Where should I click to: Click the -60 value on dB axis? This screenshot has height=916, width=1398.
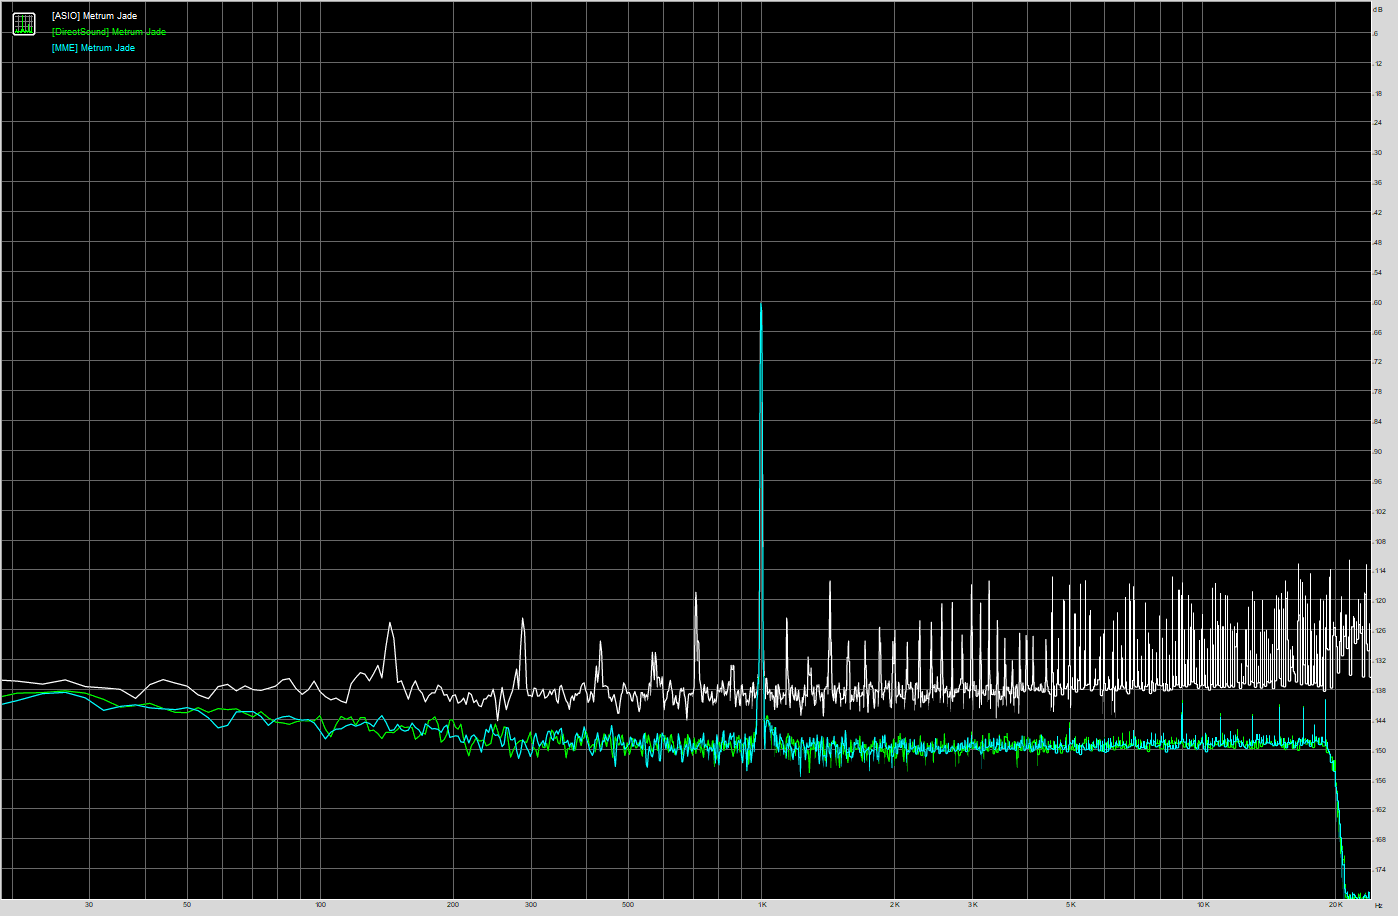(x=1378, y=303)
